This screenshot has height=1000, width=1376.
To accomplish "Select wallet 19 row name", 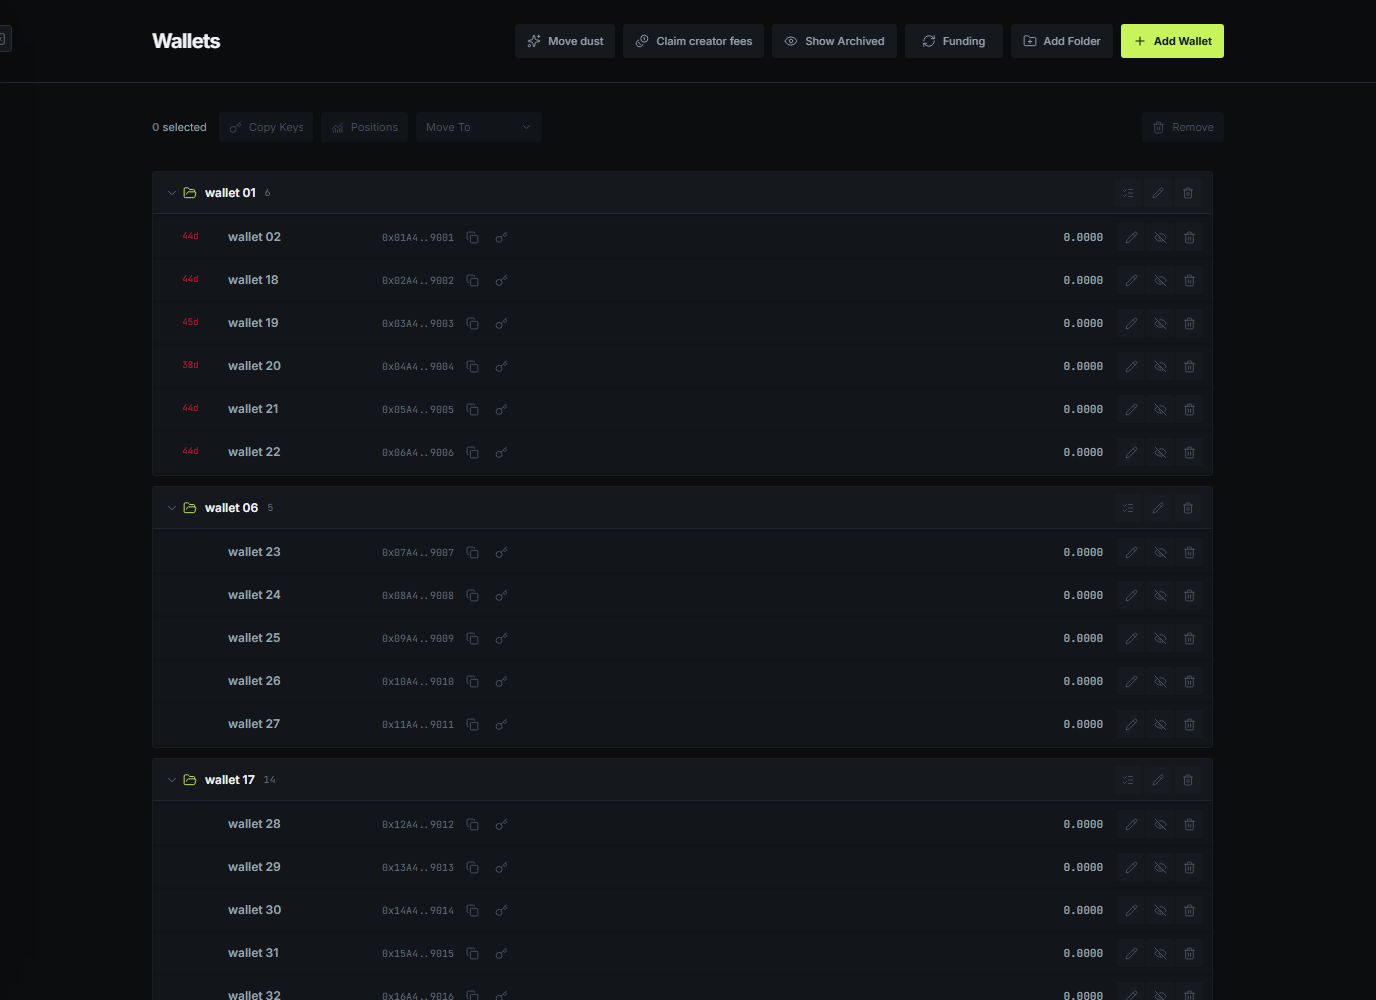I will pos(253,323).
